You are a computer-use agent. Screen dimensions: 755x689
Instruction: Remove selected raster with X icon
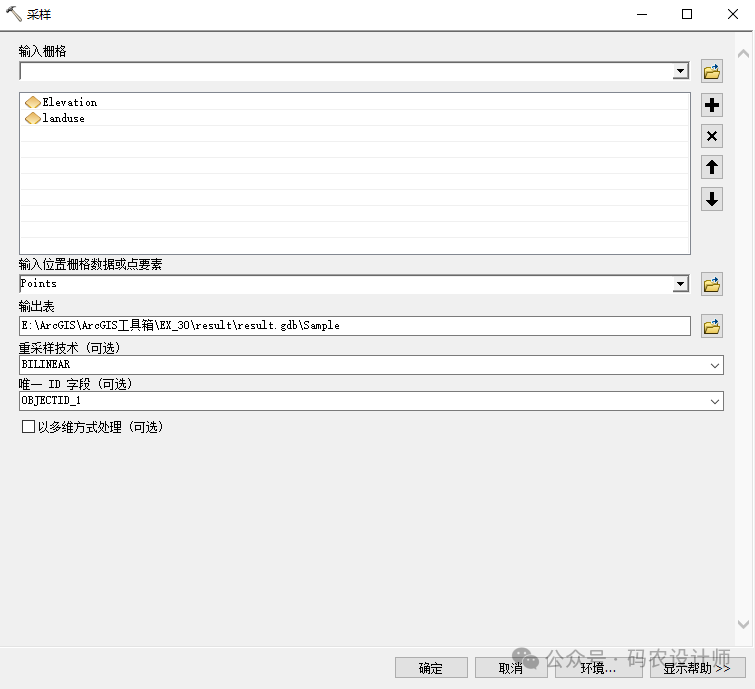[x=712, y=136]
